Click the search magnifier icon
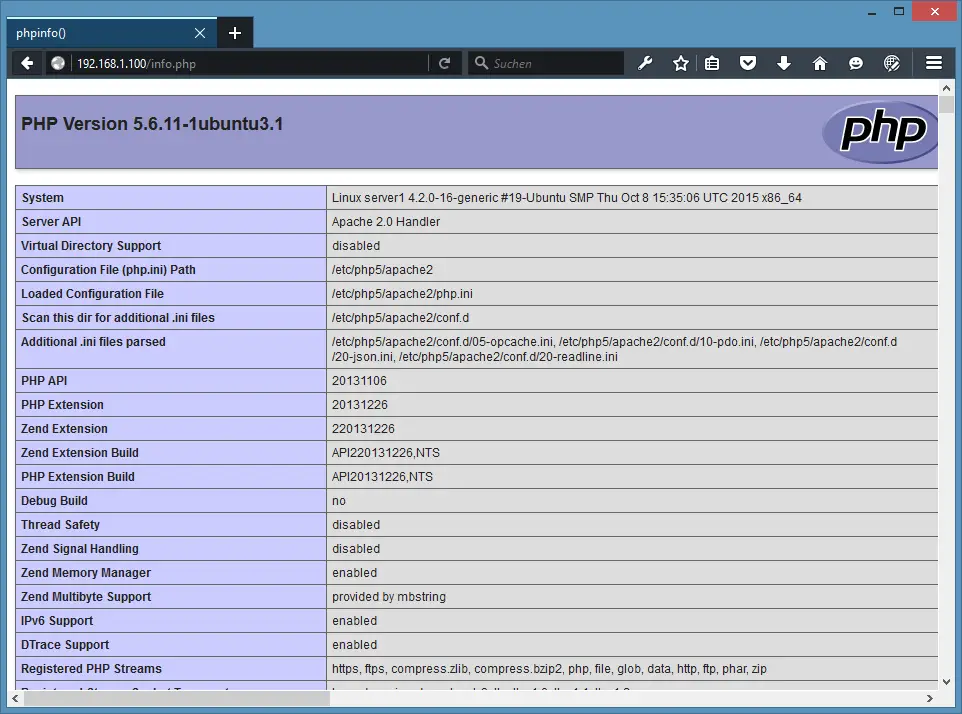The image size is (962, 714). 482,63
